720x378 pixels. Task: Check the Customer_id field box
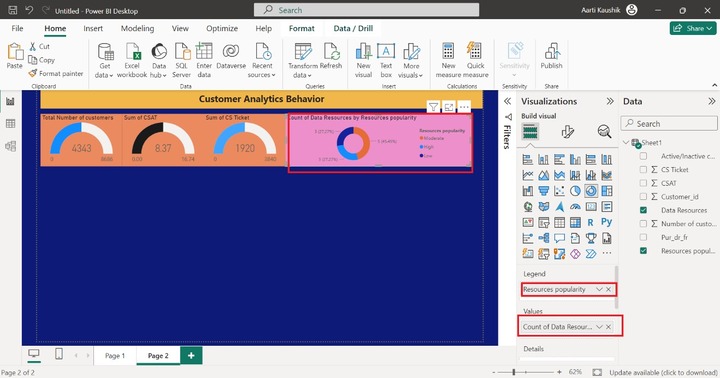[x=643, y=197]
